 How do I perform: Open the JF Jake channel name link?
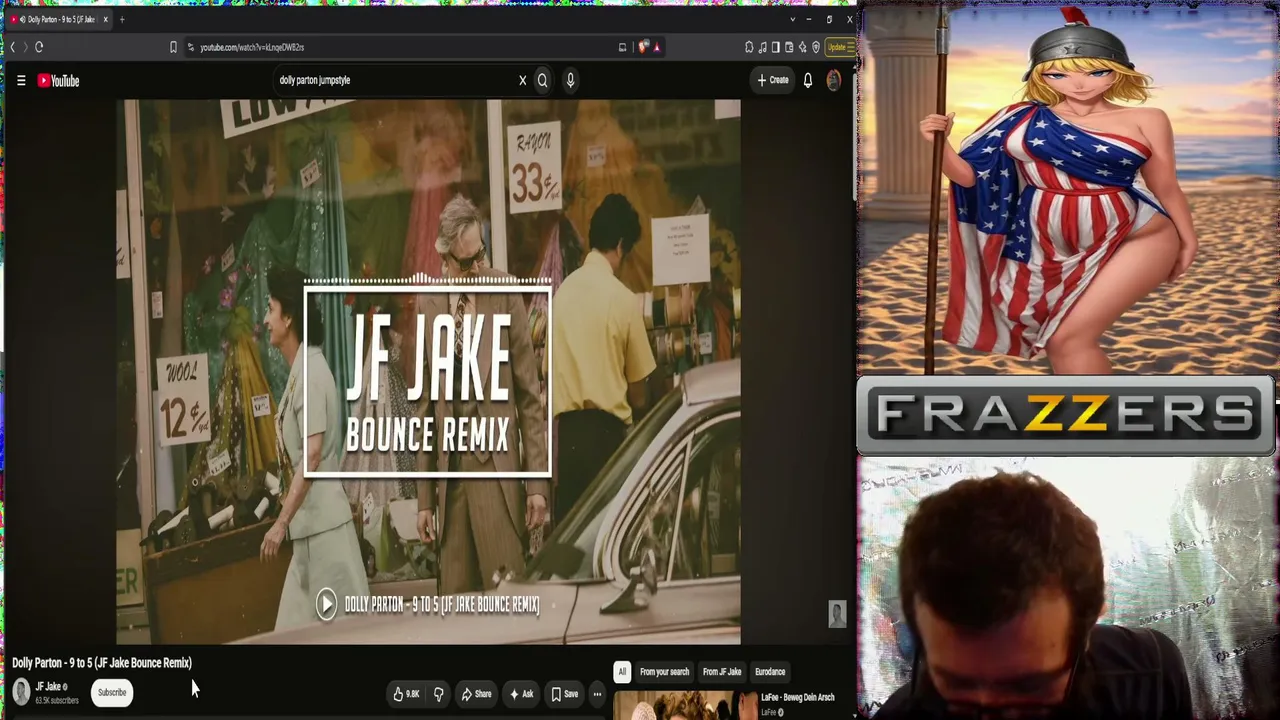(48, 687)
